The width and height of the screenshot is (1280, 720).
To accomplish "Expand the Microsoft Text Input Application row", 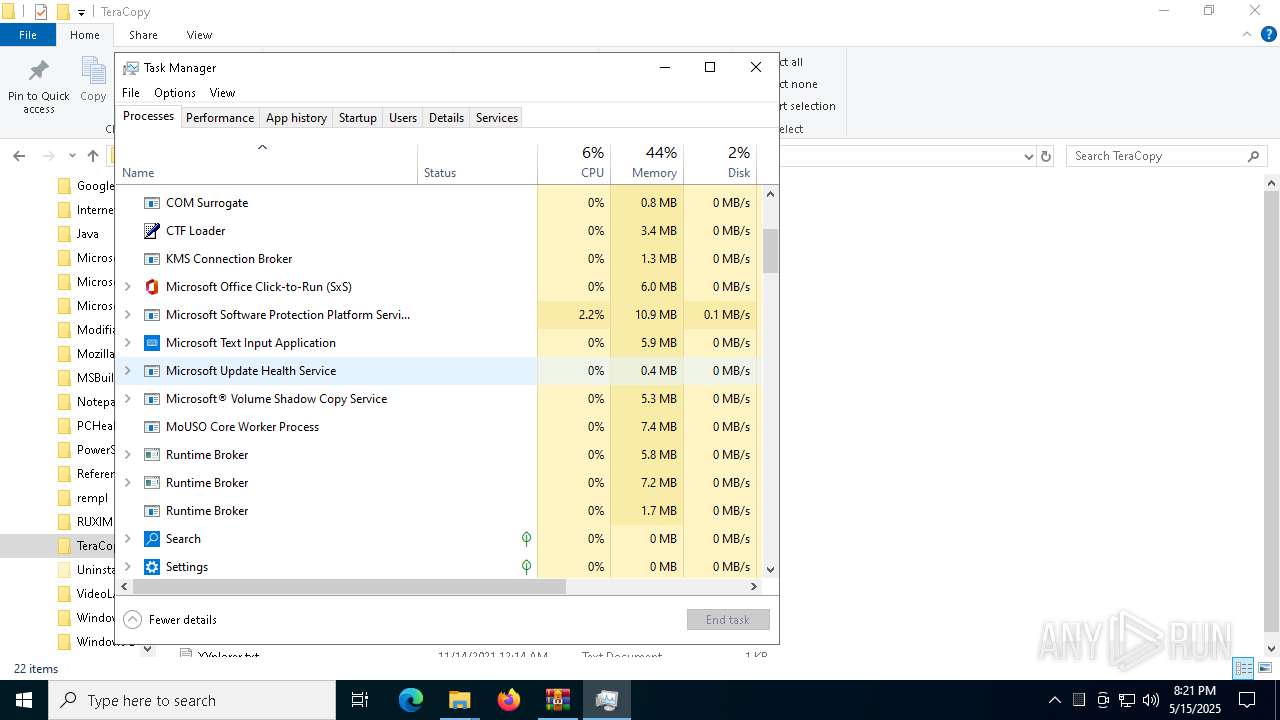I will pyautogui.click(x=127, y=343).
